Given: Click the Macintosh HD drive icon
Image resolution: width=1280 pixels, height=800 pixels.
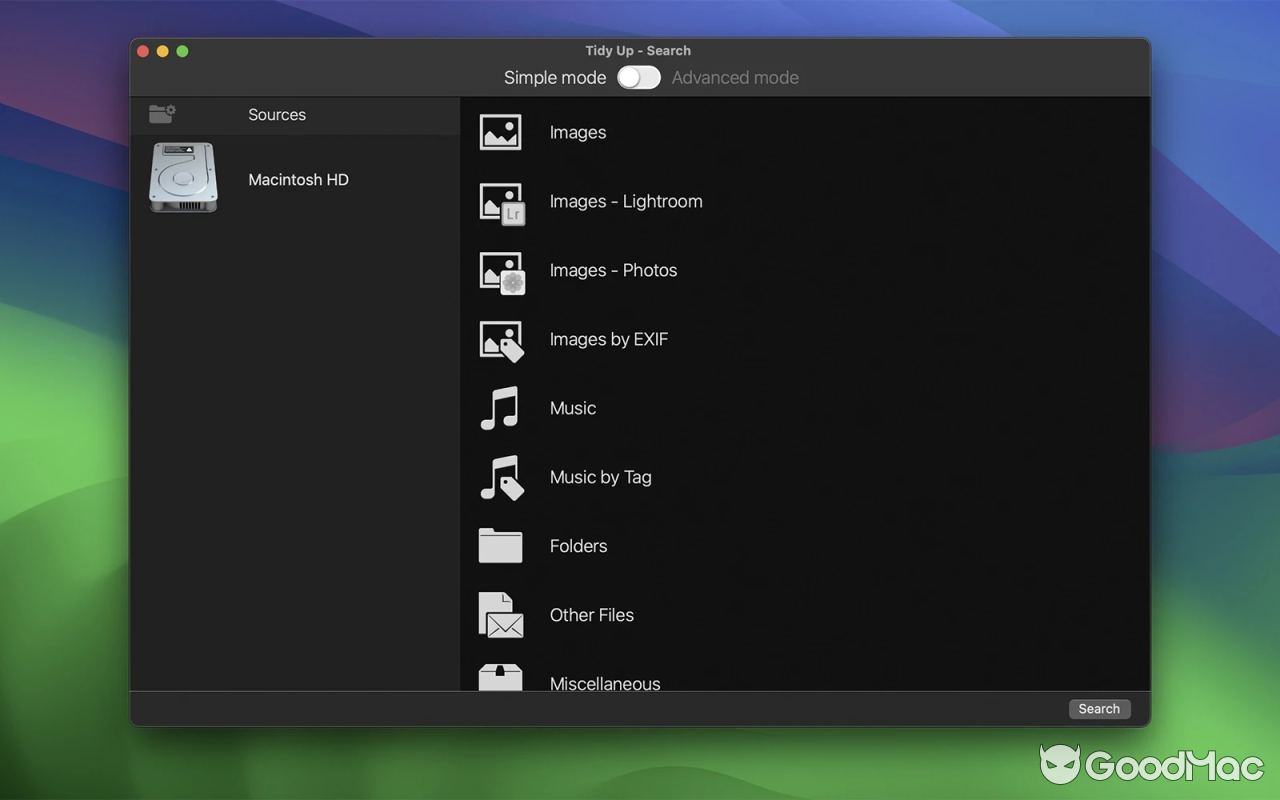Looking at the screenshot, I should coord(183,179).
